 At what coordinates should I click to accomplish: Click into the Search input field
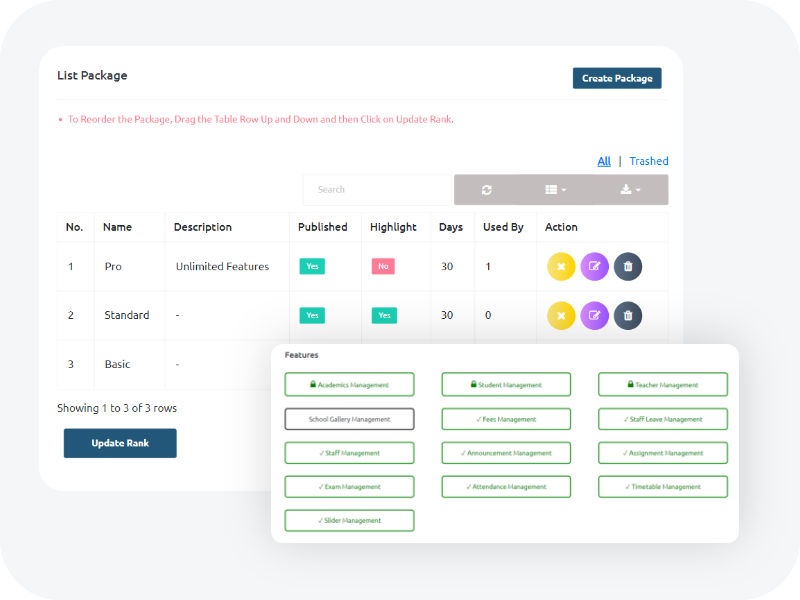(378, 190)
